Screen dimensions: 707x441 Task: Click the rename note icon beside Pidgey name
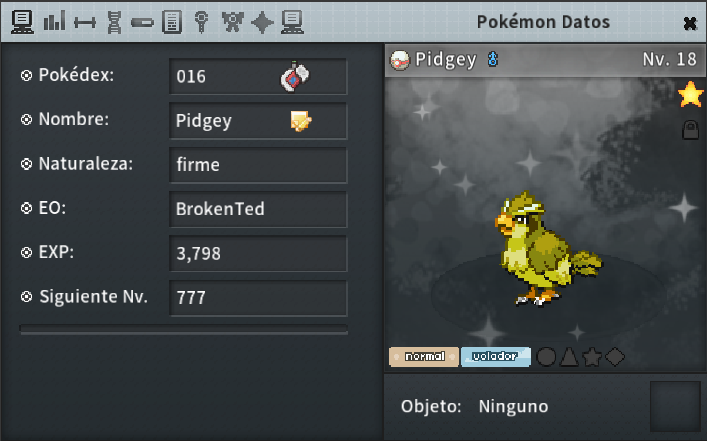(301, 121)
